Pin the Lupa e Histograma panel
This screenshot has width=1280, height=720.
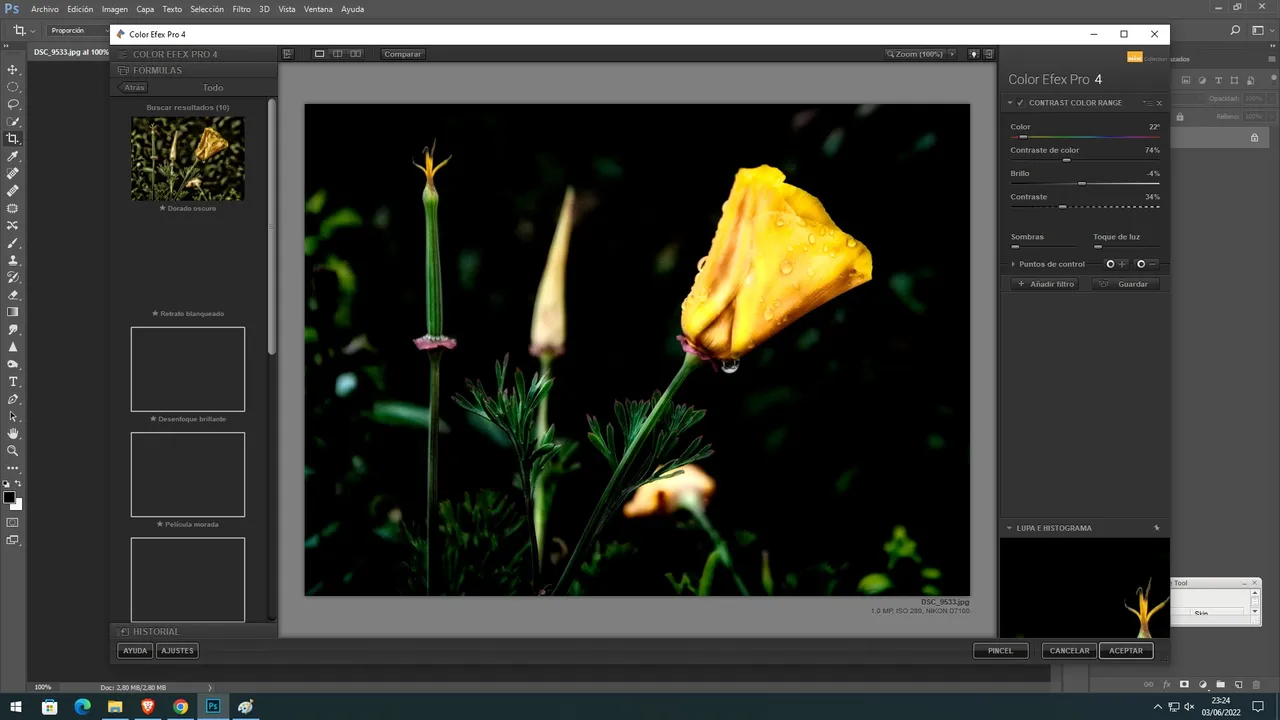(x=1157, y=528)
